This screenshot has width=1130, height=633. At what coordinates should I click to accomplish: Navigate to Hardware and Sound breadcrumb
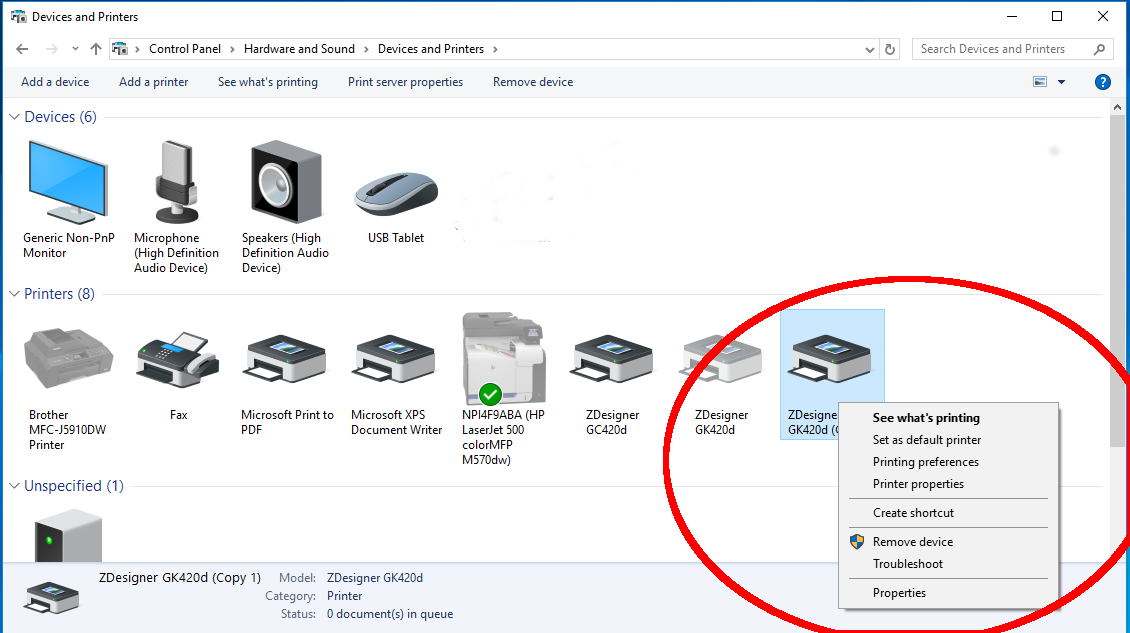tap(299, 49)
